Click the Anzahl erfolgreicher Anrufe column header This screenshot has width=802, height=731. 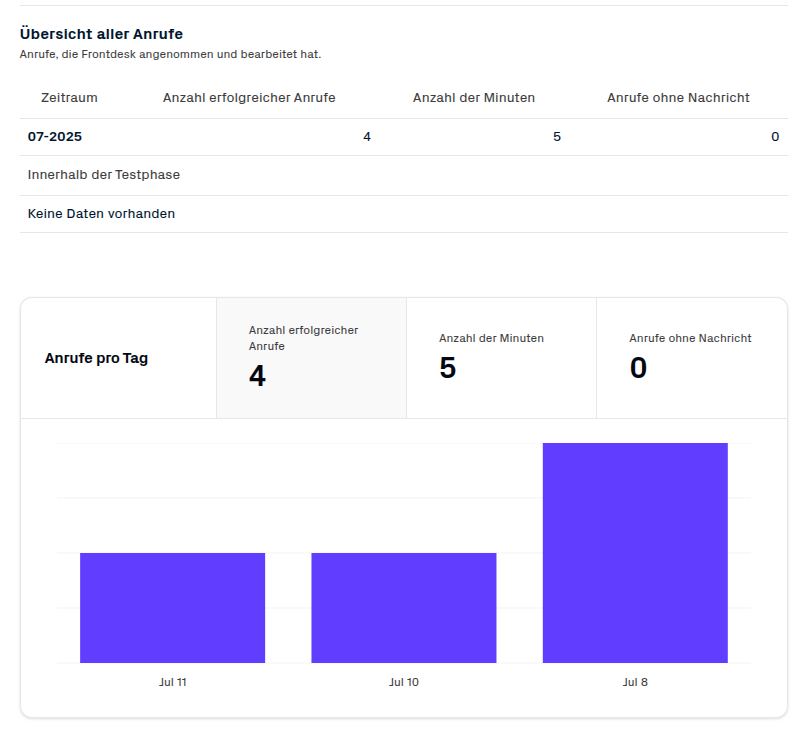pos(249,98)
